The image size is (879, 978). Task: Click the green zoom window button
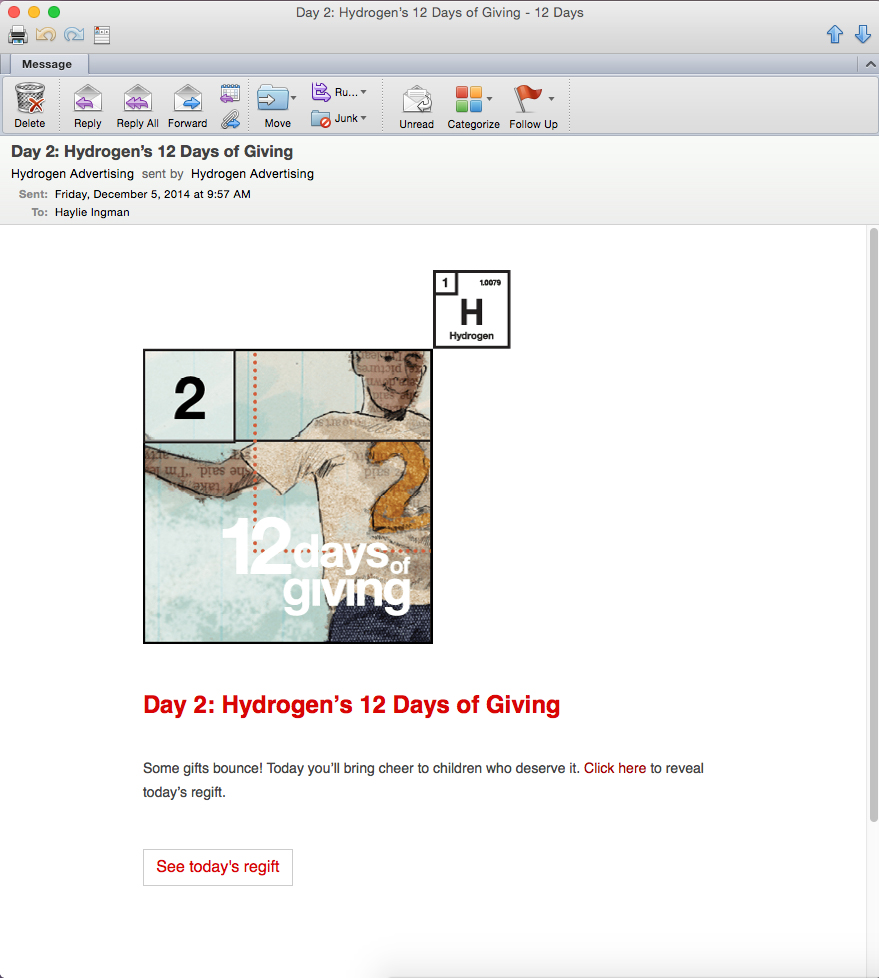[x=54, y=12]
